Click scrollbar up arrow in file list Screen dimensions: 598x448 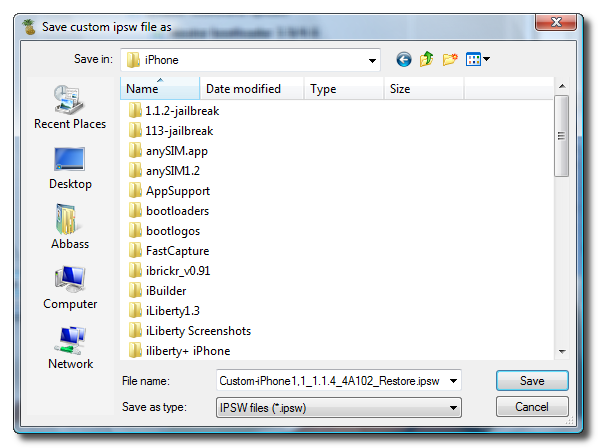coord(562,86)
